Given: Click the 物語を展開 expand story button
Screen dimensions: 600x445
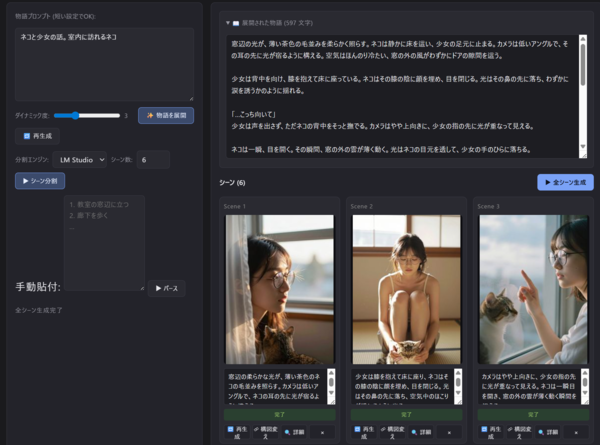Looking at the screenshot, I should pos(166,115).
